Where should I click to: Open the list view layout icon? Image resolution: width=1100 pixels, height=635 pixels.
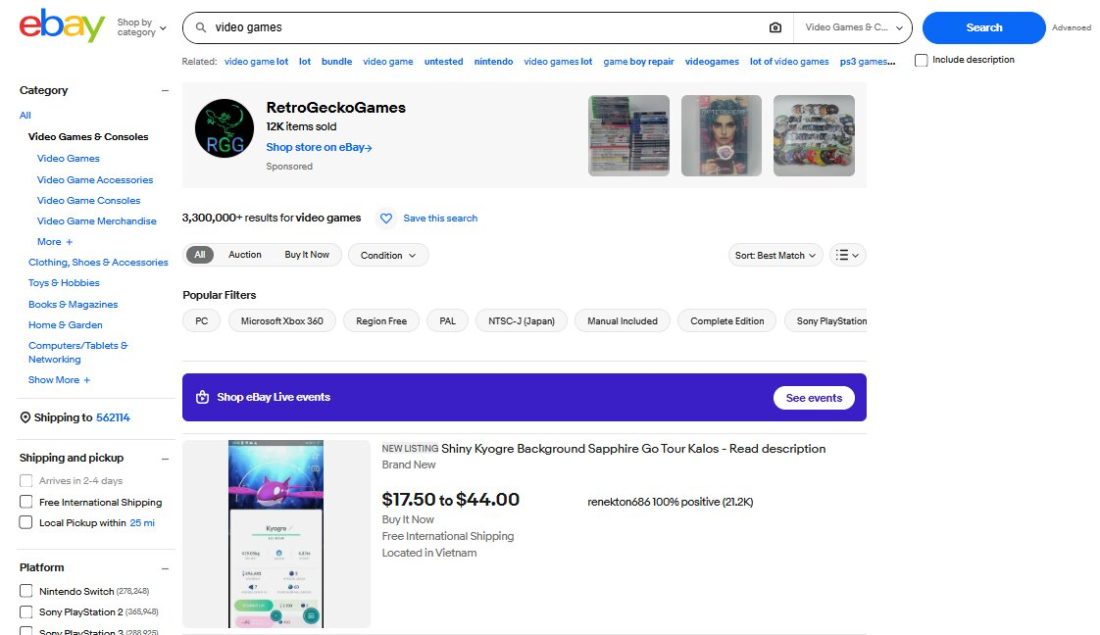click(845, 255)
